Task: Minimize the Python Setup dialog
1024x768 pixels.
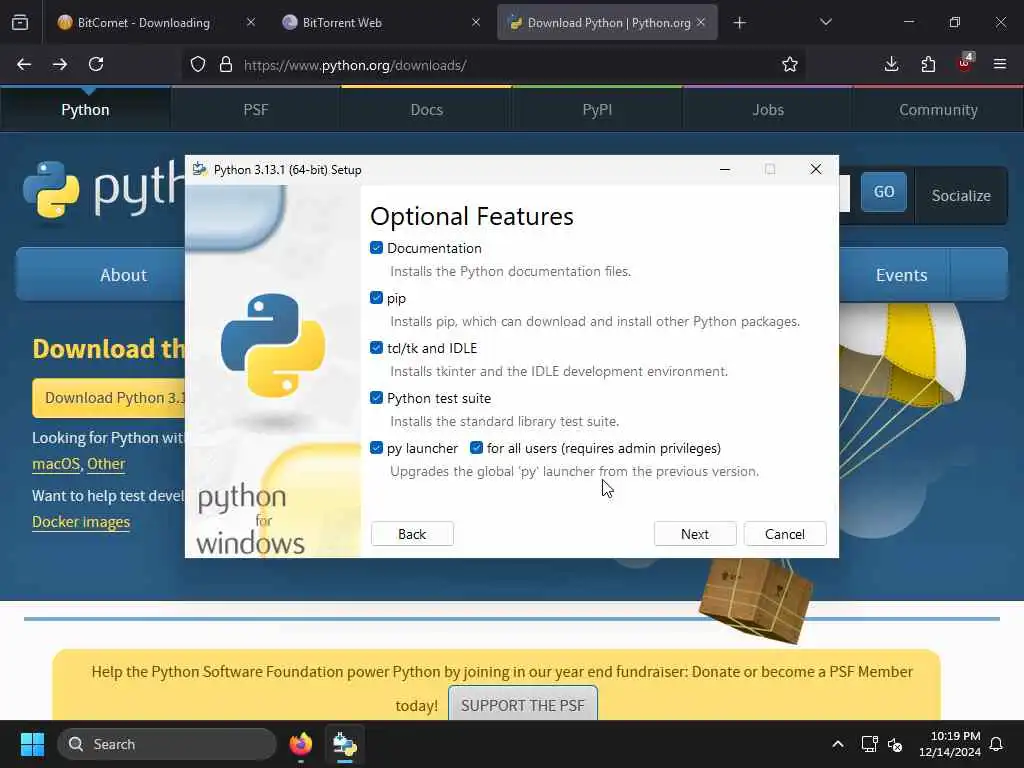Action: coord(725,169)
